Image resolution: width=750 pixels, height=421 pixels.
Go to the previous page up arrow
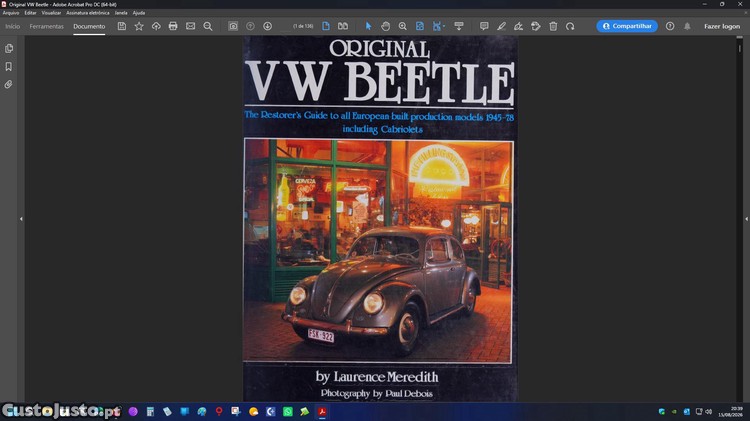coord(250,26)
